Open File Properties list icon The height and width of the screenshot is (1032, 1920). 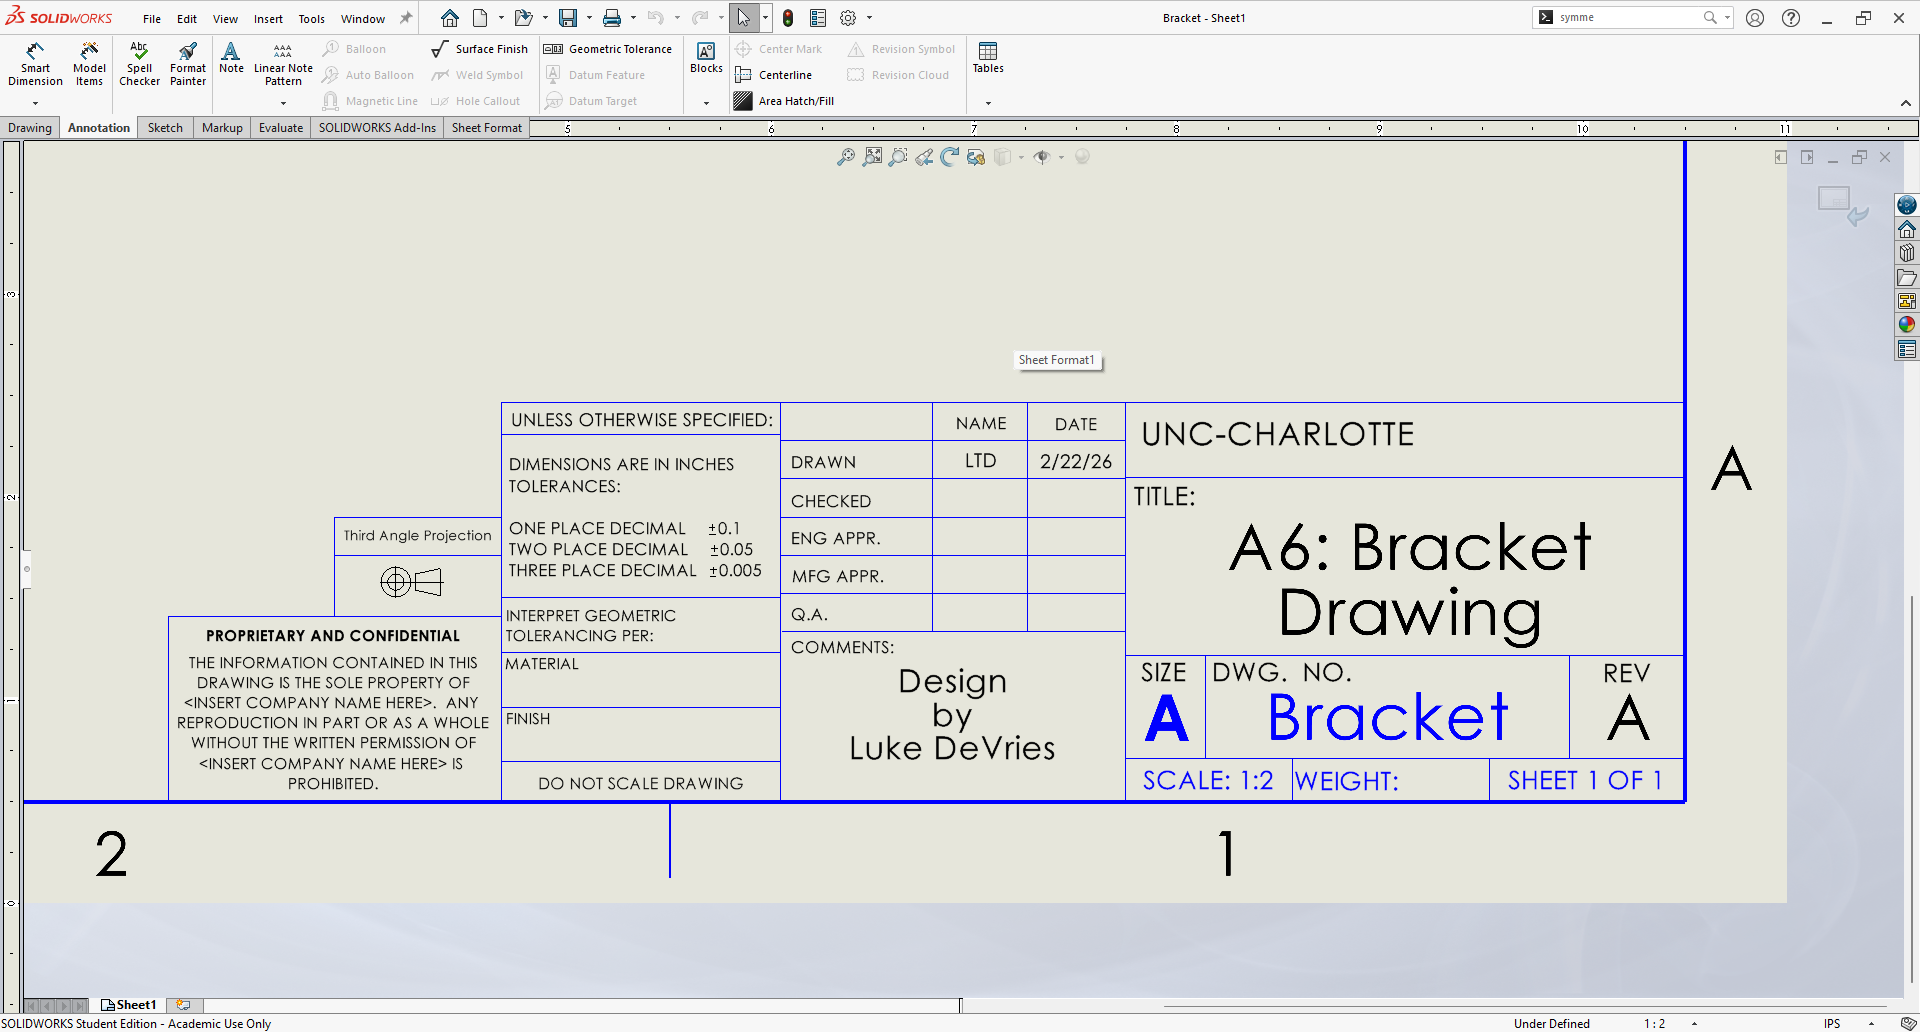tap(818, 18)
